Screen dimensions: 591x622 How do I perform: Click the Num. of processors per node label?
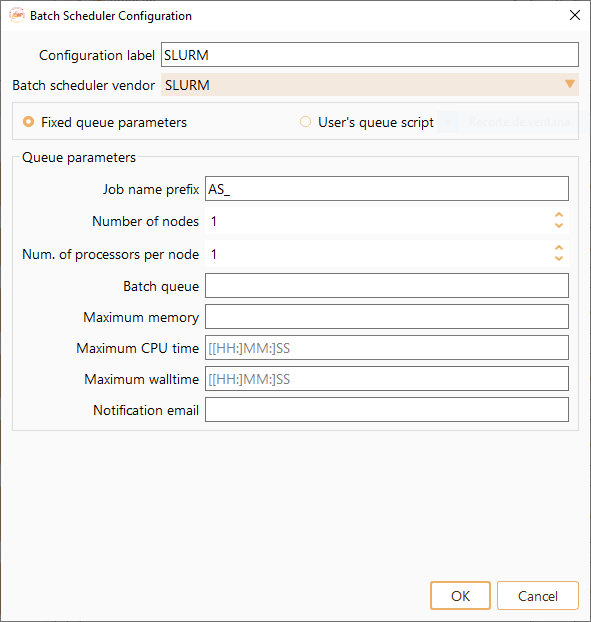click(x=111, y=254)
